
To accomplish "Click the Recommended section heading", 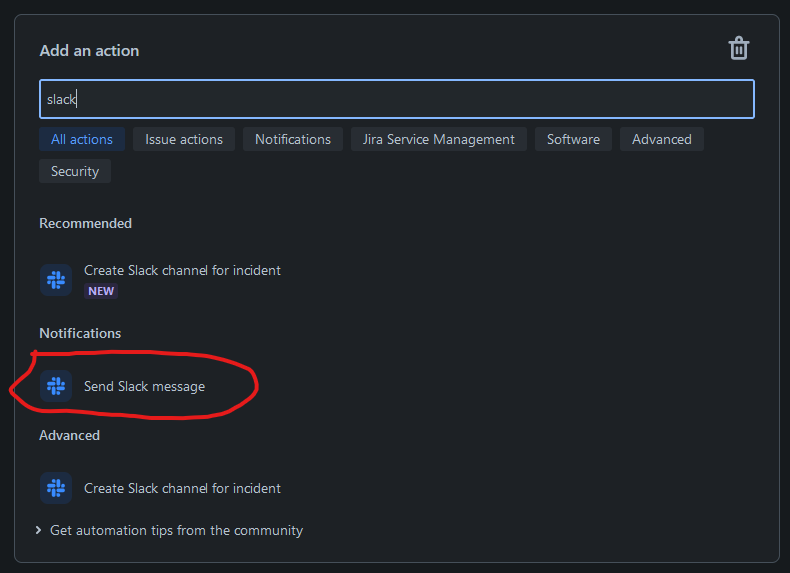I will 86,223.
